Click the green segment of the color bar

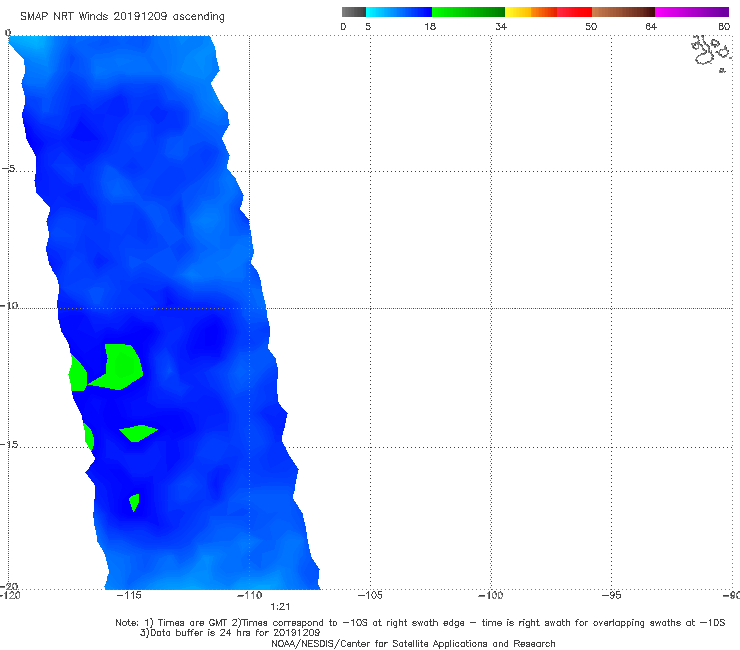click(468, 12)
